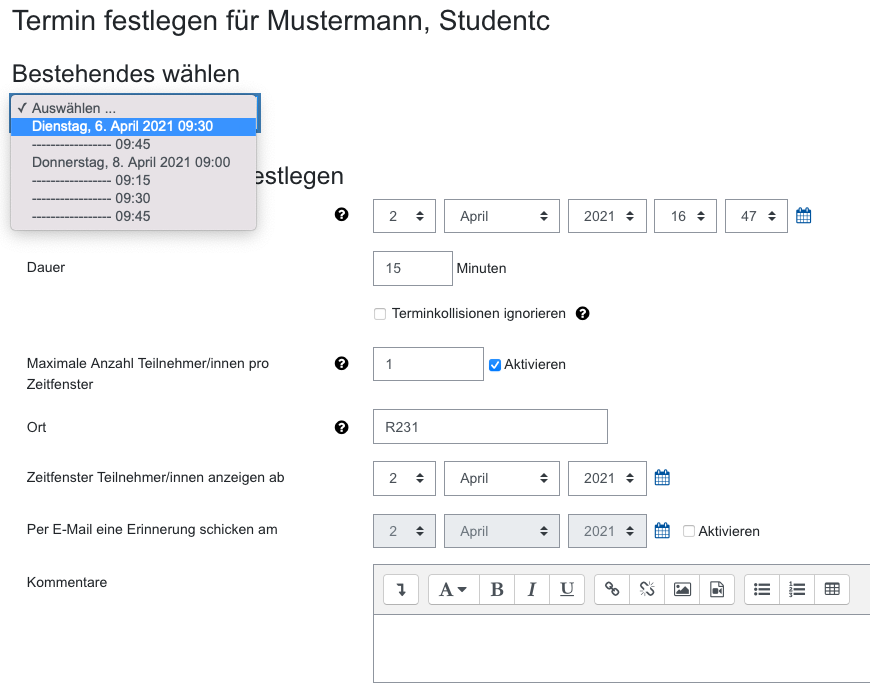The image size is (870, 699).
Task: Click the insert media icon in the editor
Action: click(x=716, y=589)
